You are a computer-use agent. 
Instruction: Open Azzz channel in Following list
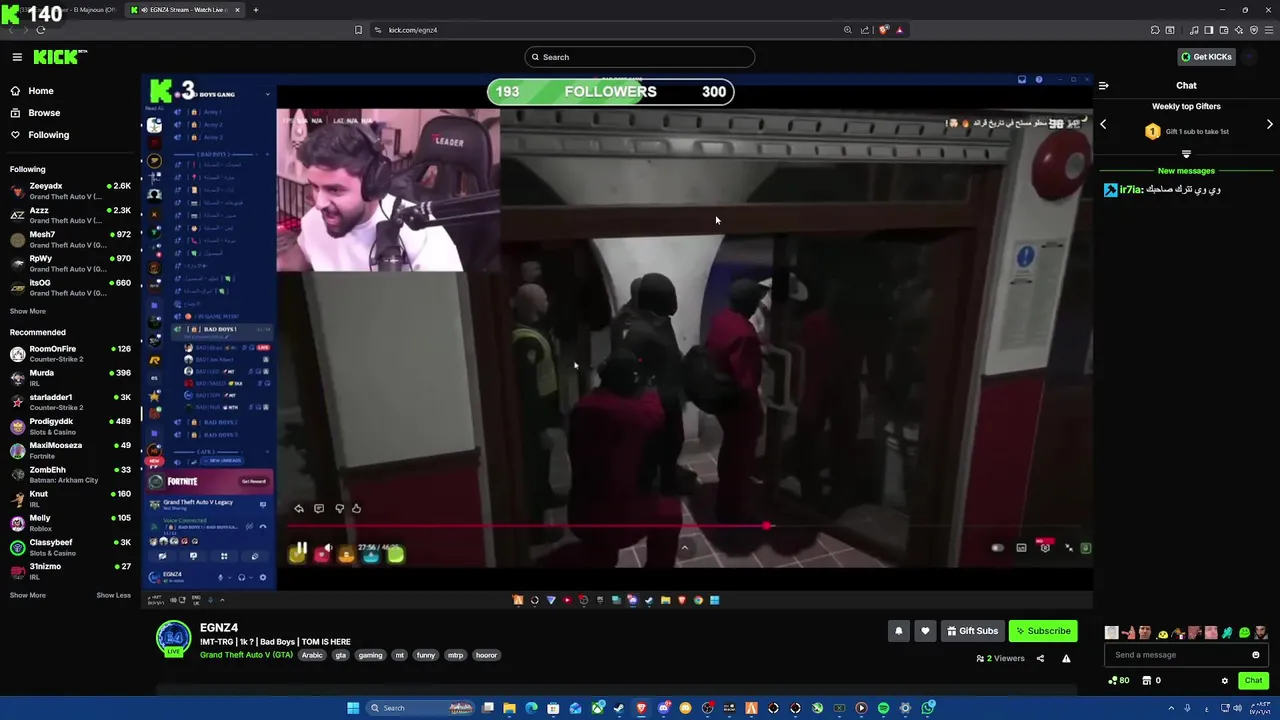point(70,215)
